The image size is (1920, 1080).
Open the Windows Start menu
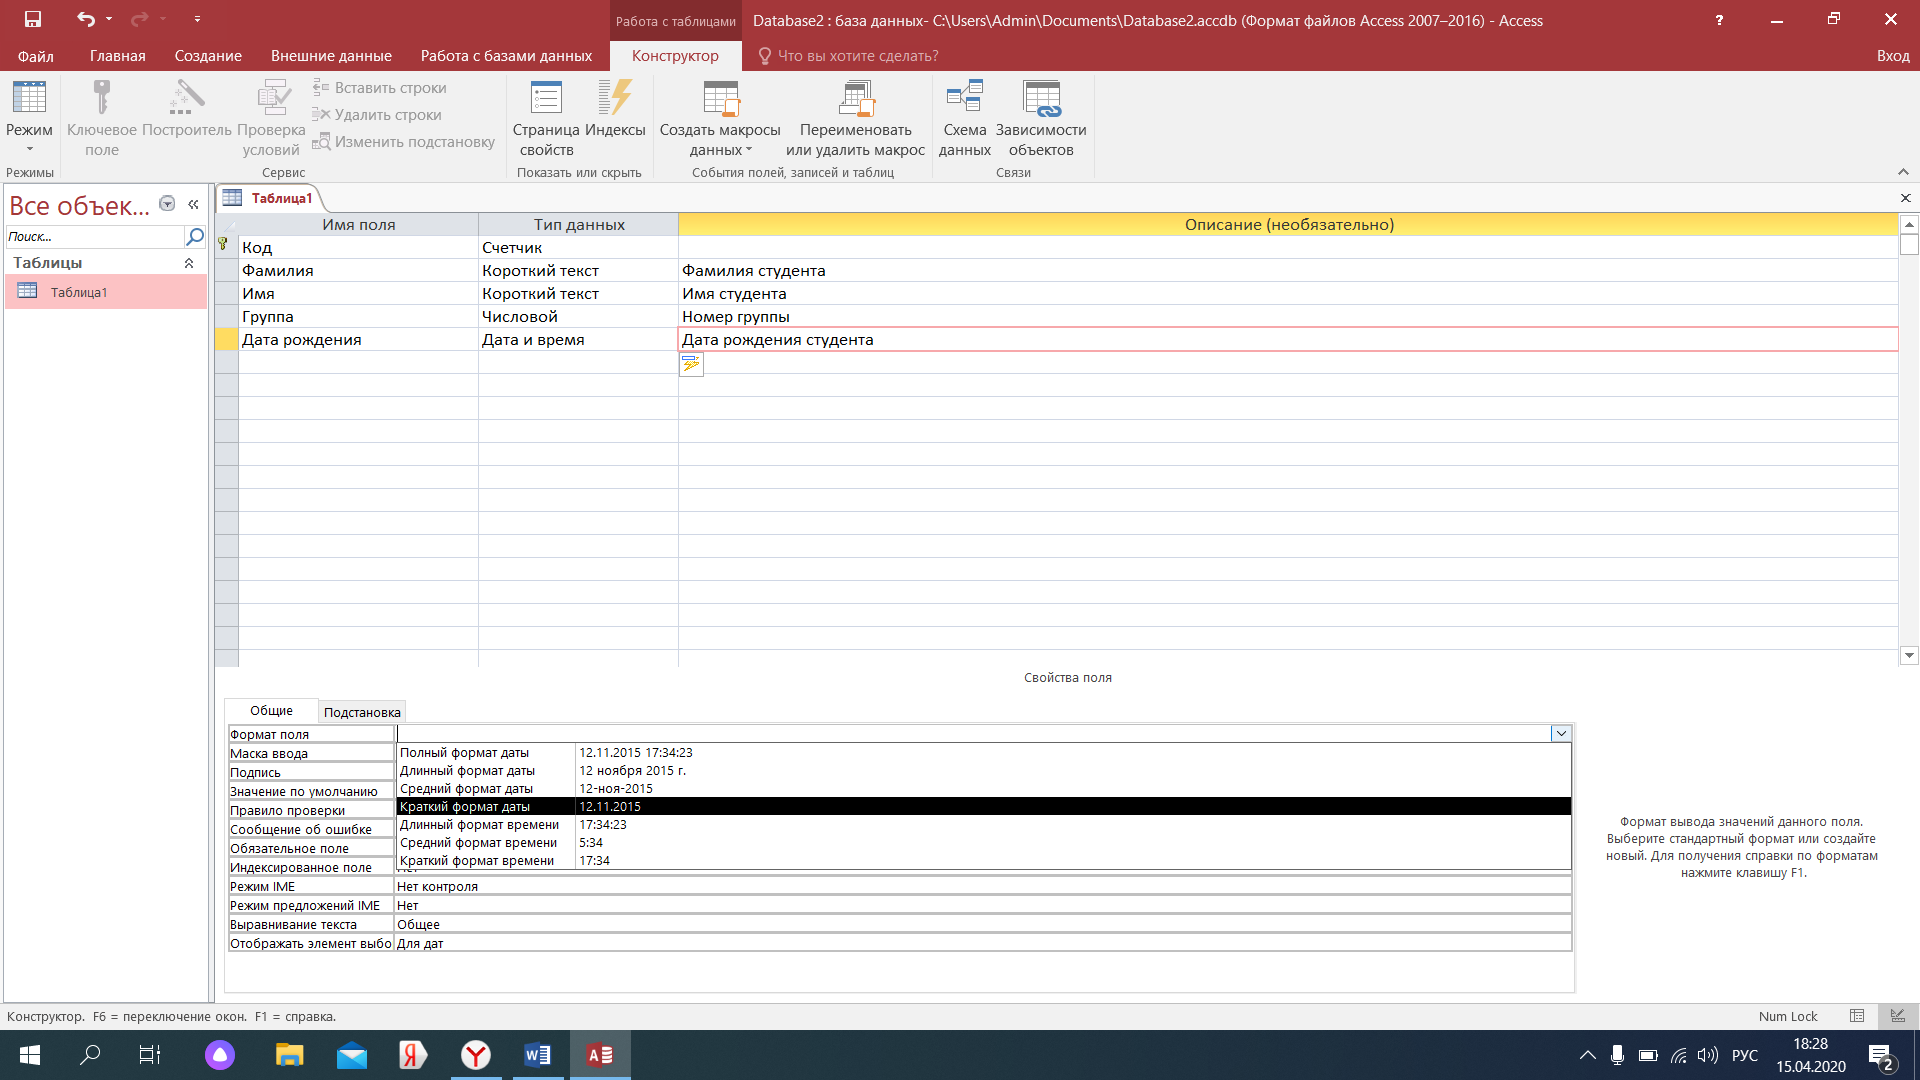click(30, 1055)
